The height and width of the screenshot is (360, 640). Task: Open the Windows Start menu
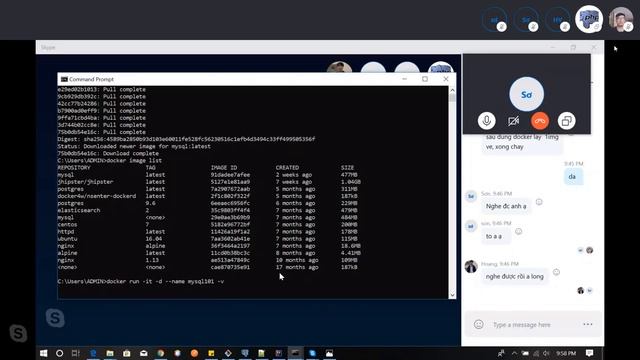pyautogui.click(x=43, y=353)
